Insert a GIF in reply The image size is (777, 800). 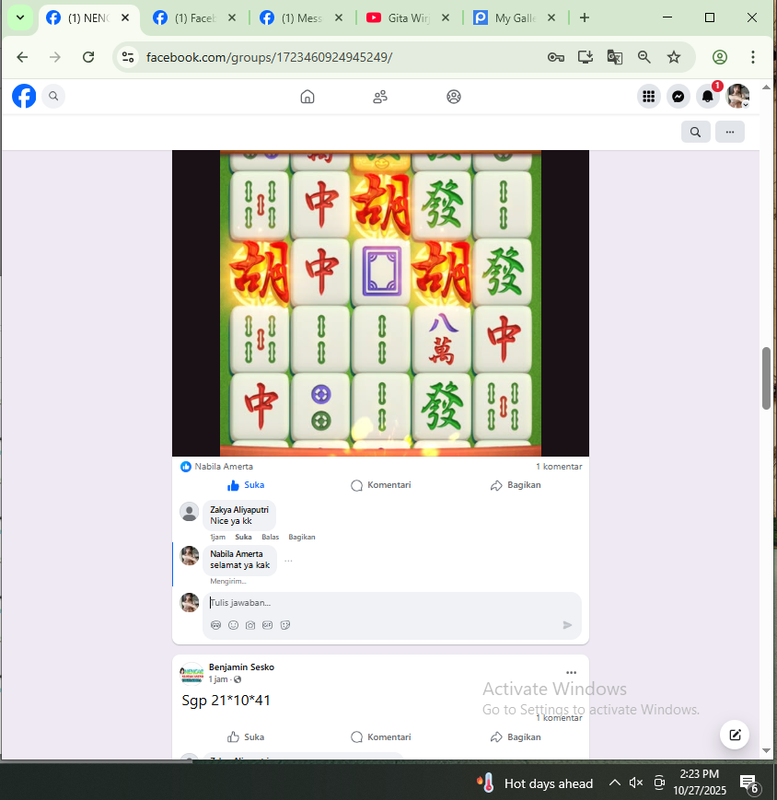point(267,625)
